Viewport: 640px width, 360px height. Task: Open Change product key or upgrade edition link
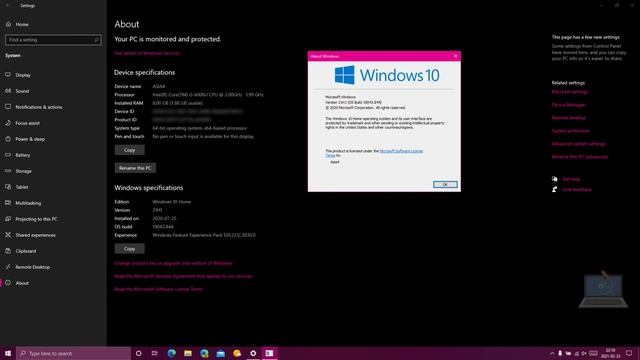click(x=173, y=263)
